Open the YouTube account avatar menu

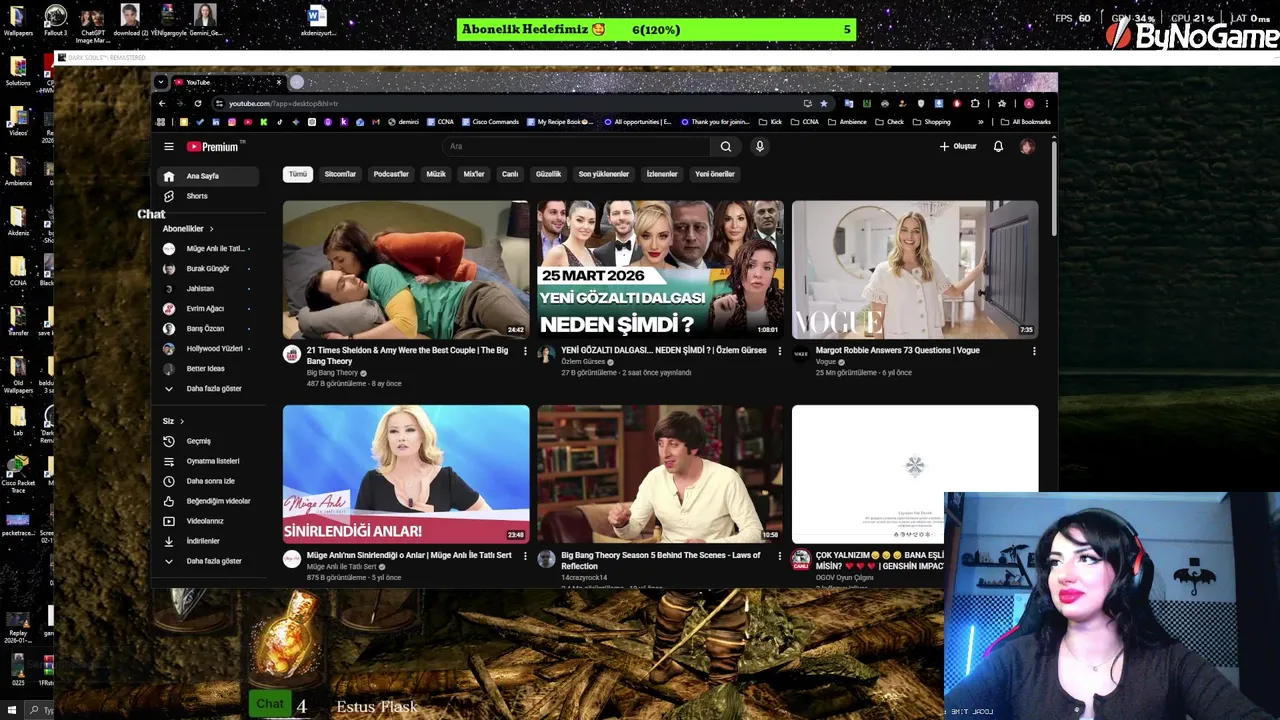click(1027, 146)
